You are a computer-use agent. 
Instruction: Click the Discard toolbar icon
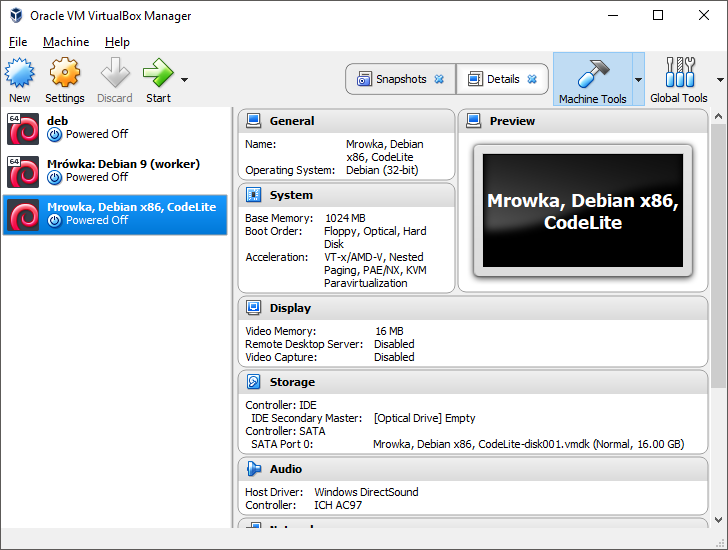pyautogui.click(x=115, y=73)
